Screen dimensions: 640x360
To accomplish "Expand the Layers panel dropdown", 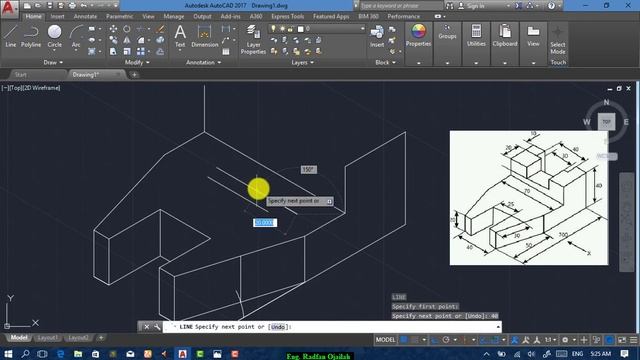I will pyautogui.click(x=302, y=62).
